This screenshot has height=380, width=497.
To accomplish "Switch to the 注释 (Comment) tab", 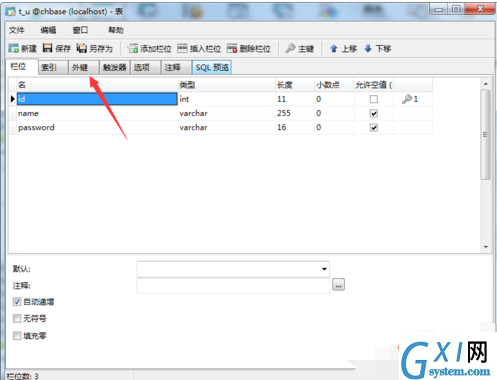I will click(x=176, y=67).
